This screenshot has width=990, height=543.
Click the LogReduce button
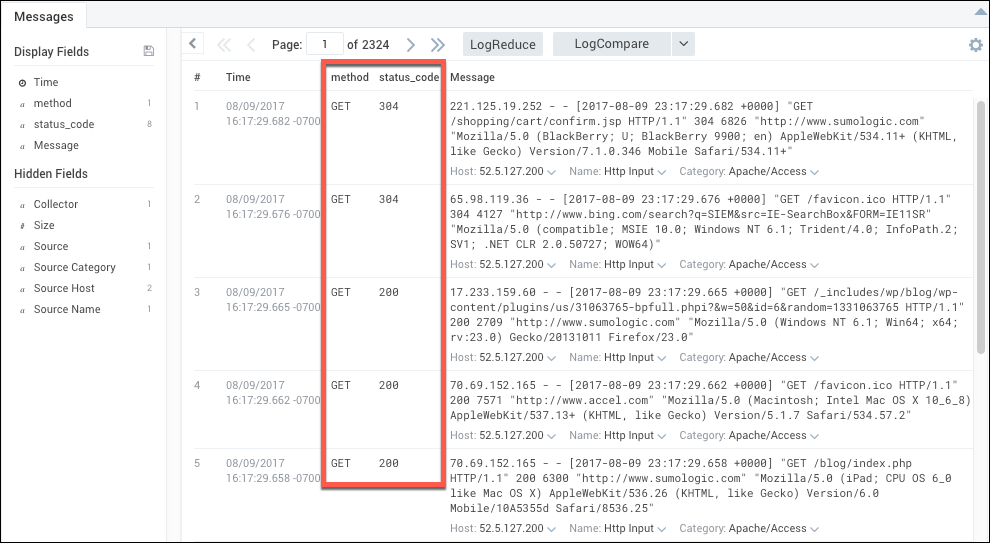pos(503,44)
